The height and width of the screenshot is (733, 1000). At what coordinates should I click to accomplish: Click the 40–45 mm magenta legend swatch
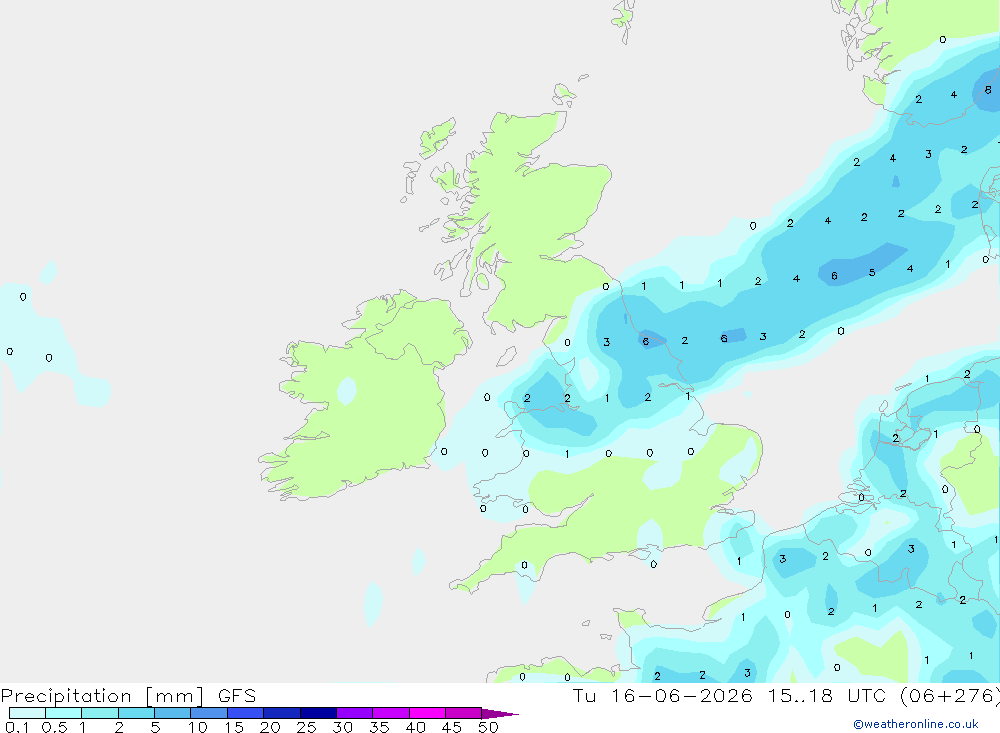(x=427, y=713)
